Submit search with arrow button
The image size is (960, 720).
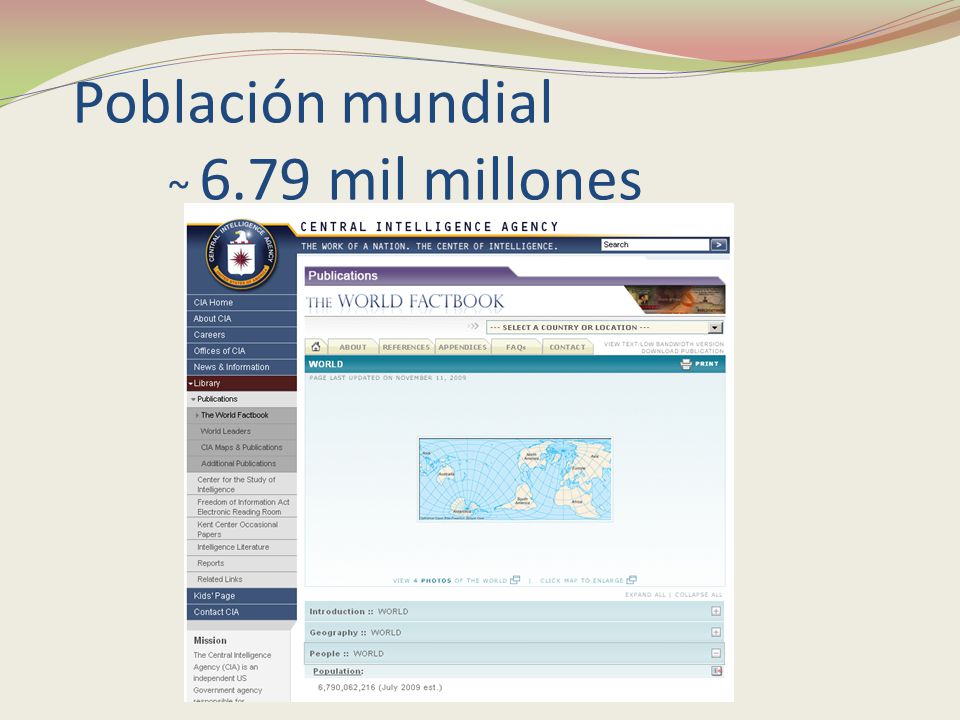click(x=719, y=245)
